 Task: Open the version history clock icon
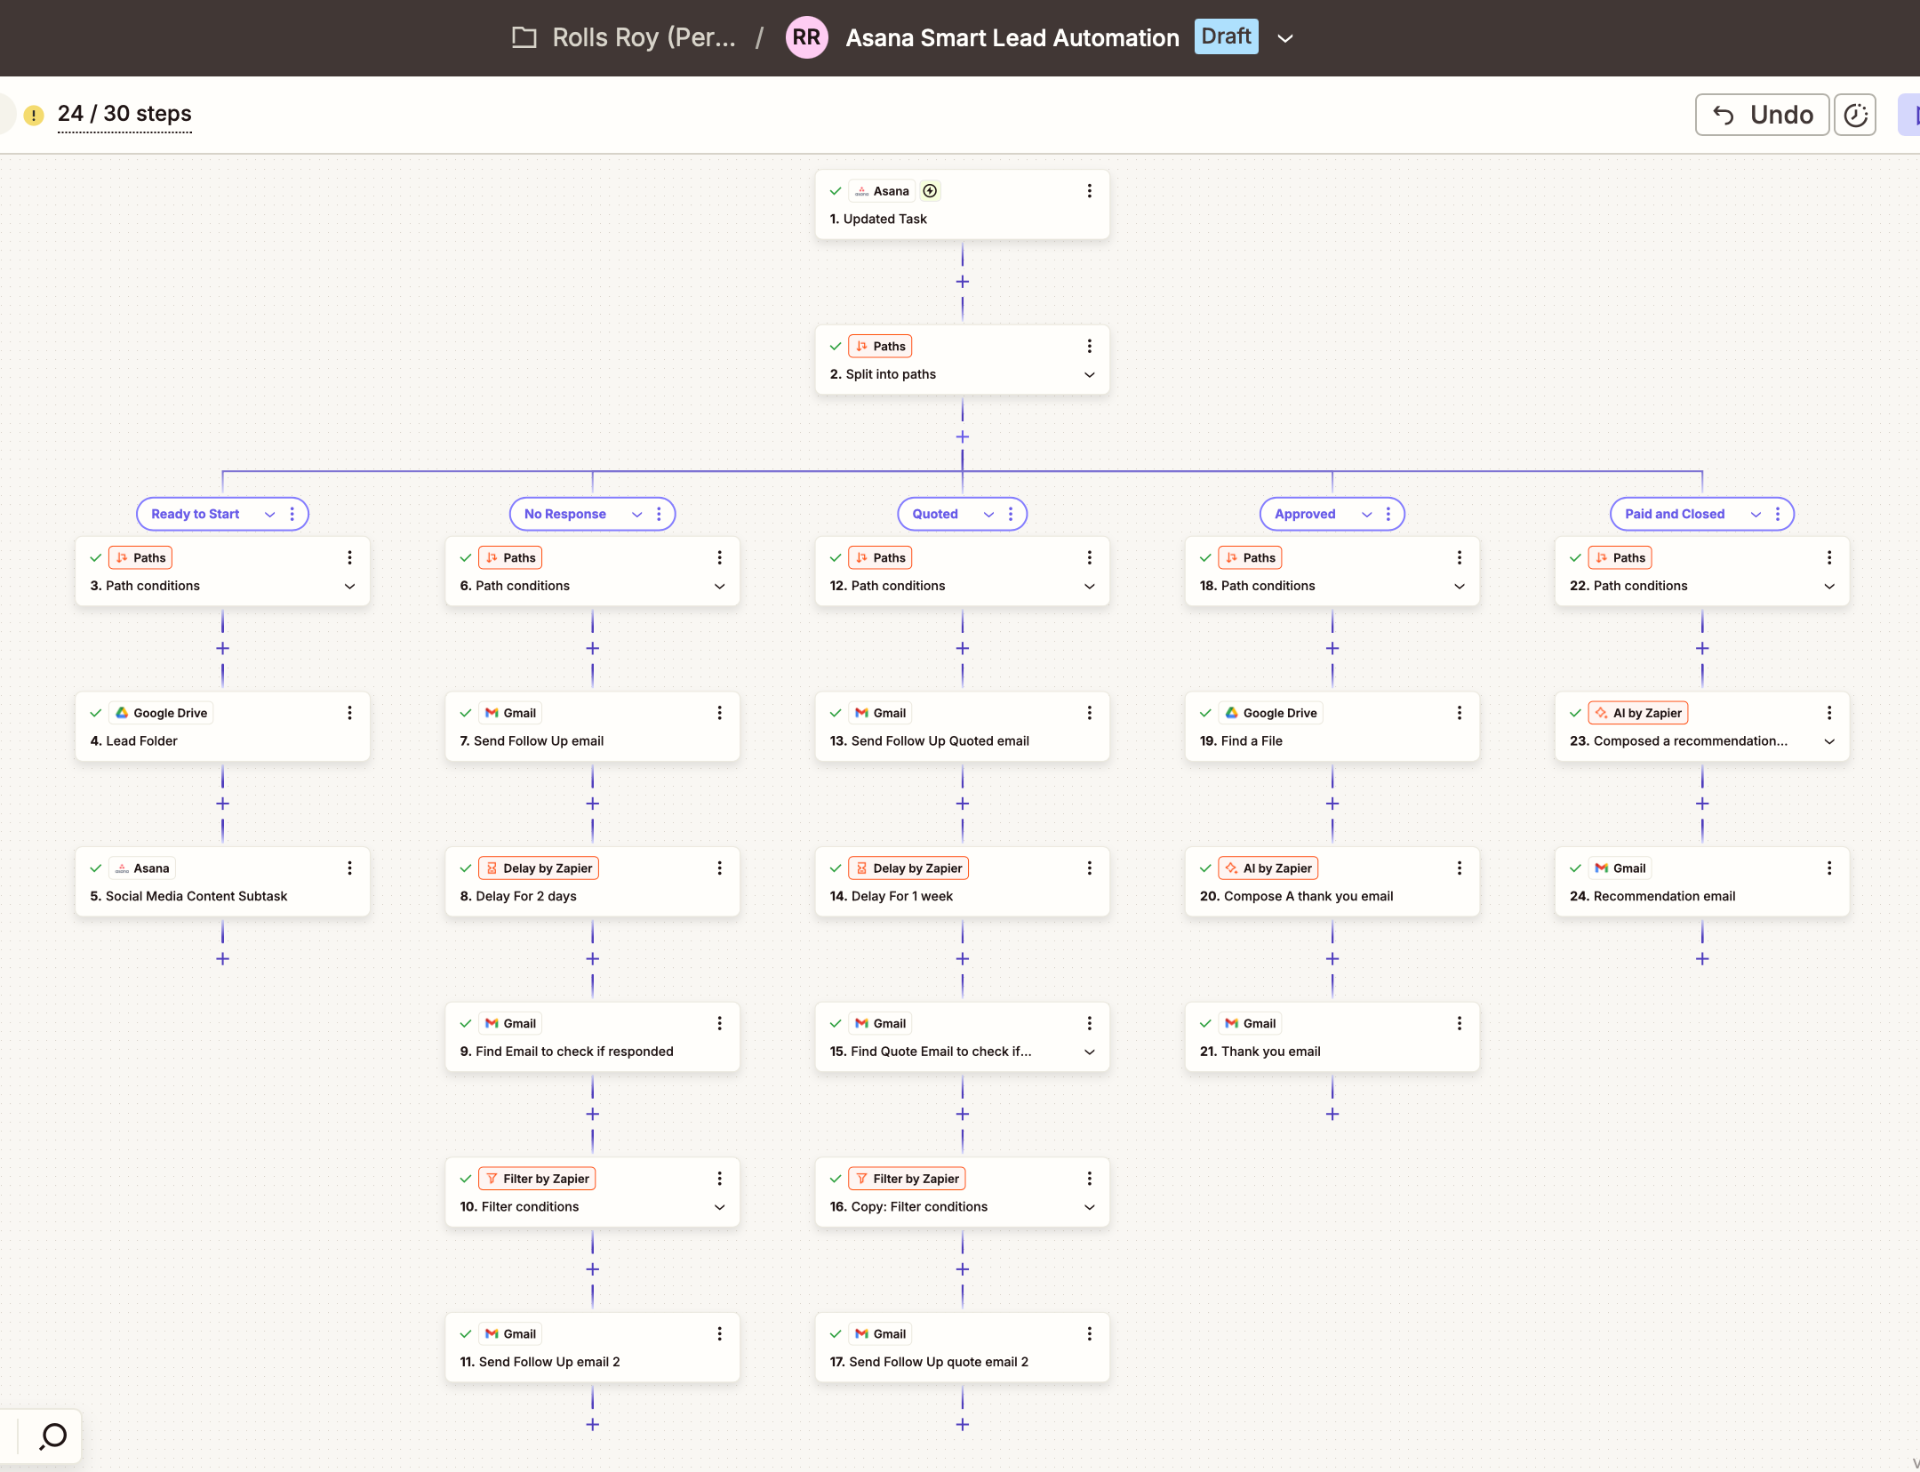click(1855, 115)
